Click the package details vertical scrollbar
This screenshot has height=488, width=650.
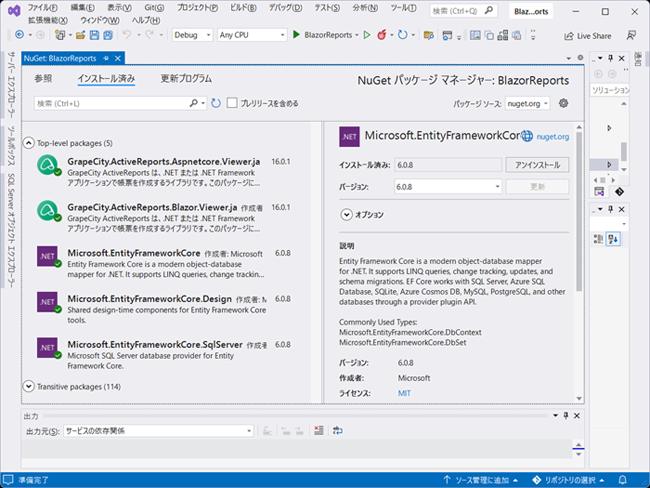click(x=579, y=211)
